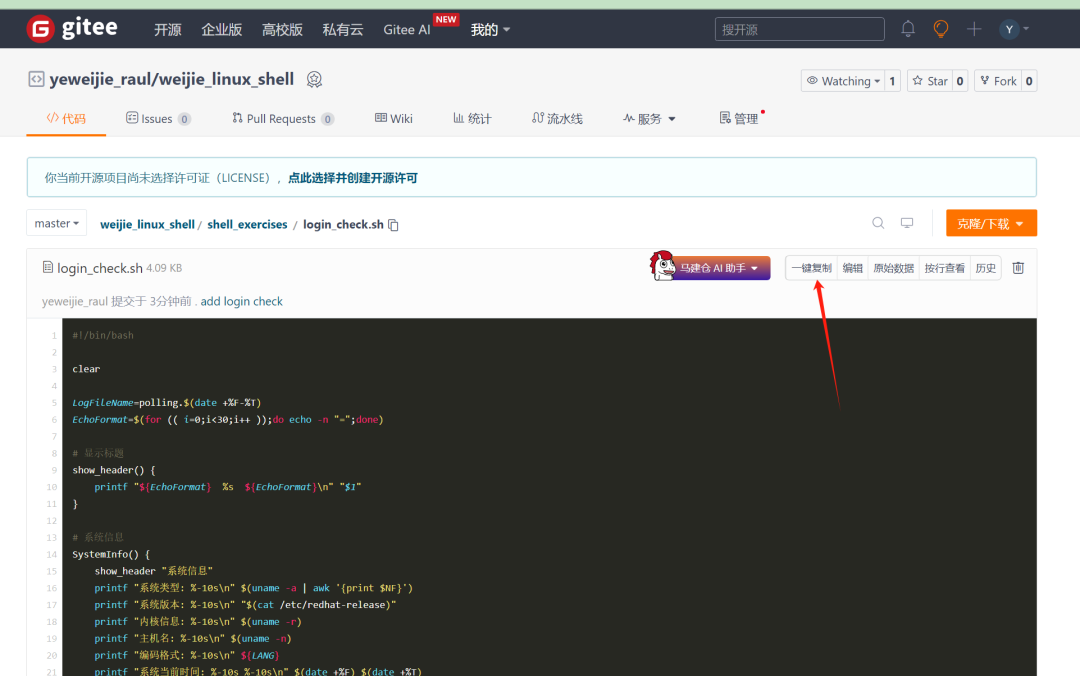Click the yeweijie_raul/weijie_linux_shell repository title

pyautogui.click(x=172, y=79)
